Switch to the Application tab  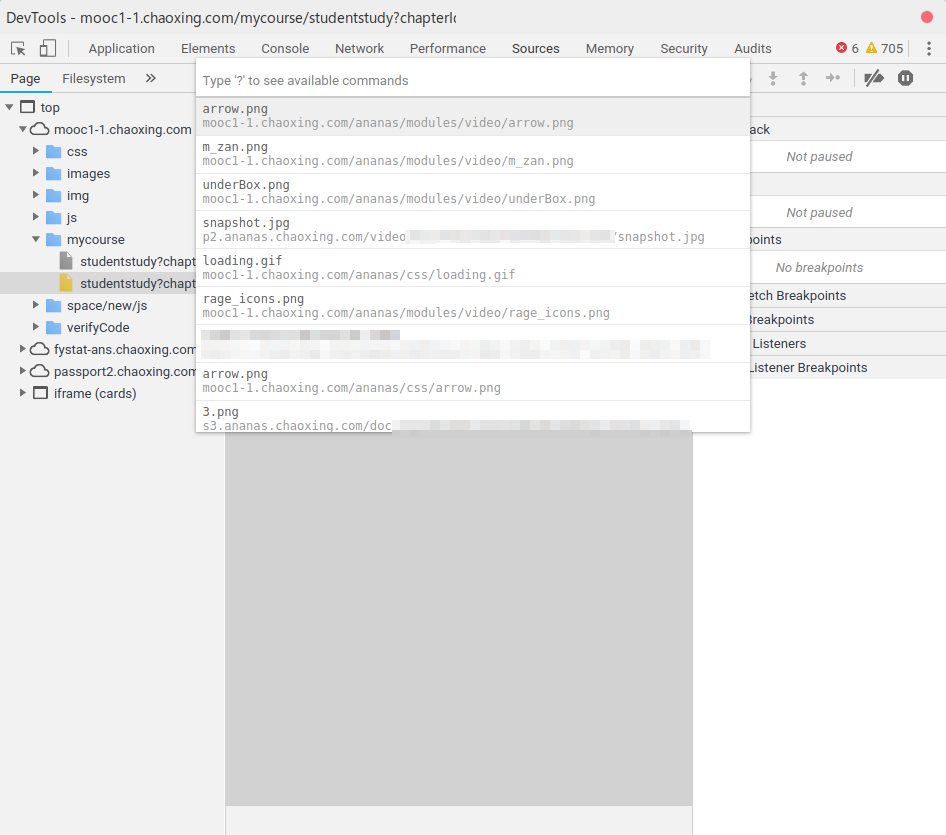121,48
